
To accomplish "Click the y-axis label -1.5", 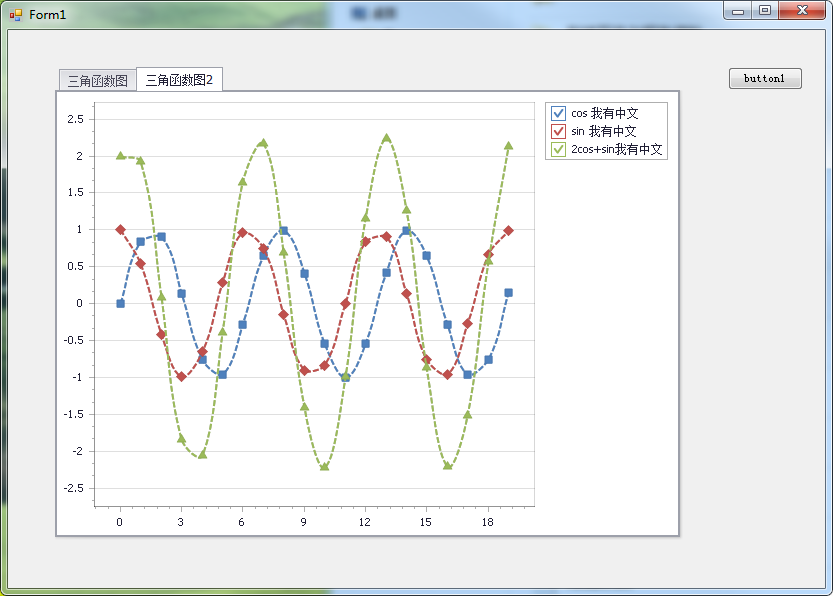I will tap(73, 414).
